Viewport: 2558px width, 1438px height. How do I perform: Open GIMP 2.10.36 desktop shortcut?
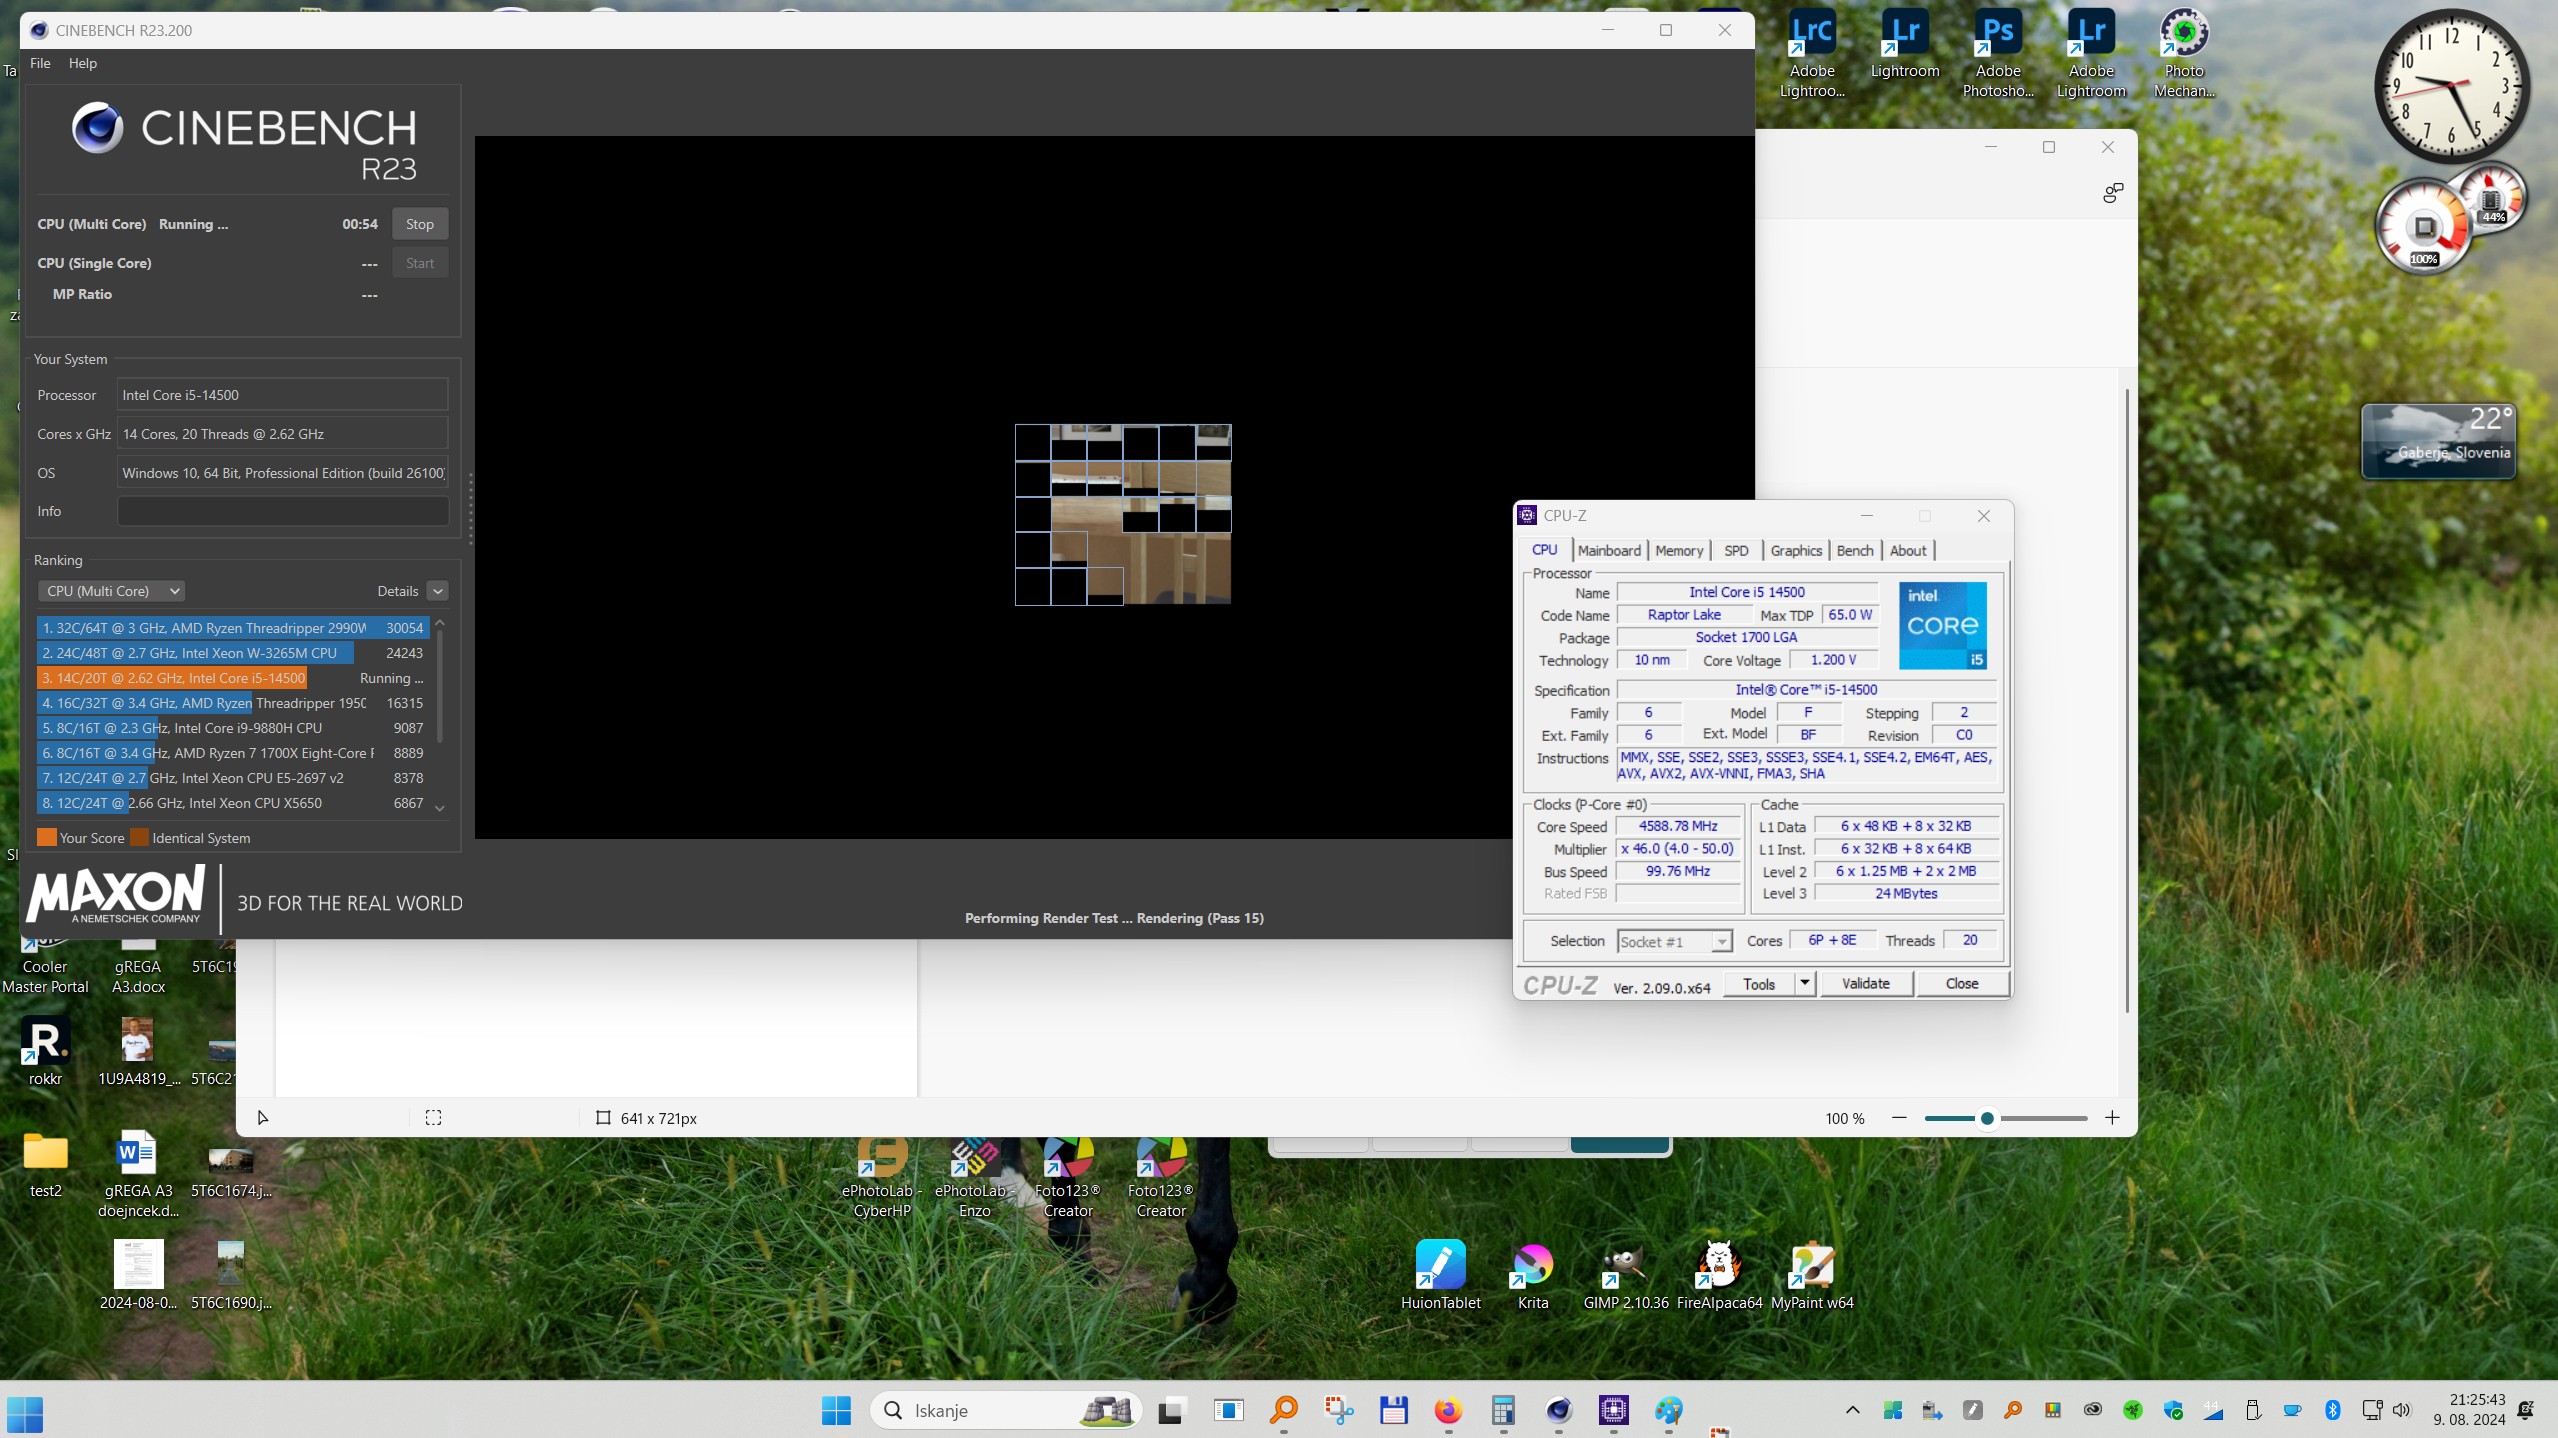[1625, 1276]
